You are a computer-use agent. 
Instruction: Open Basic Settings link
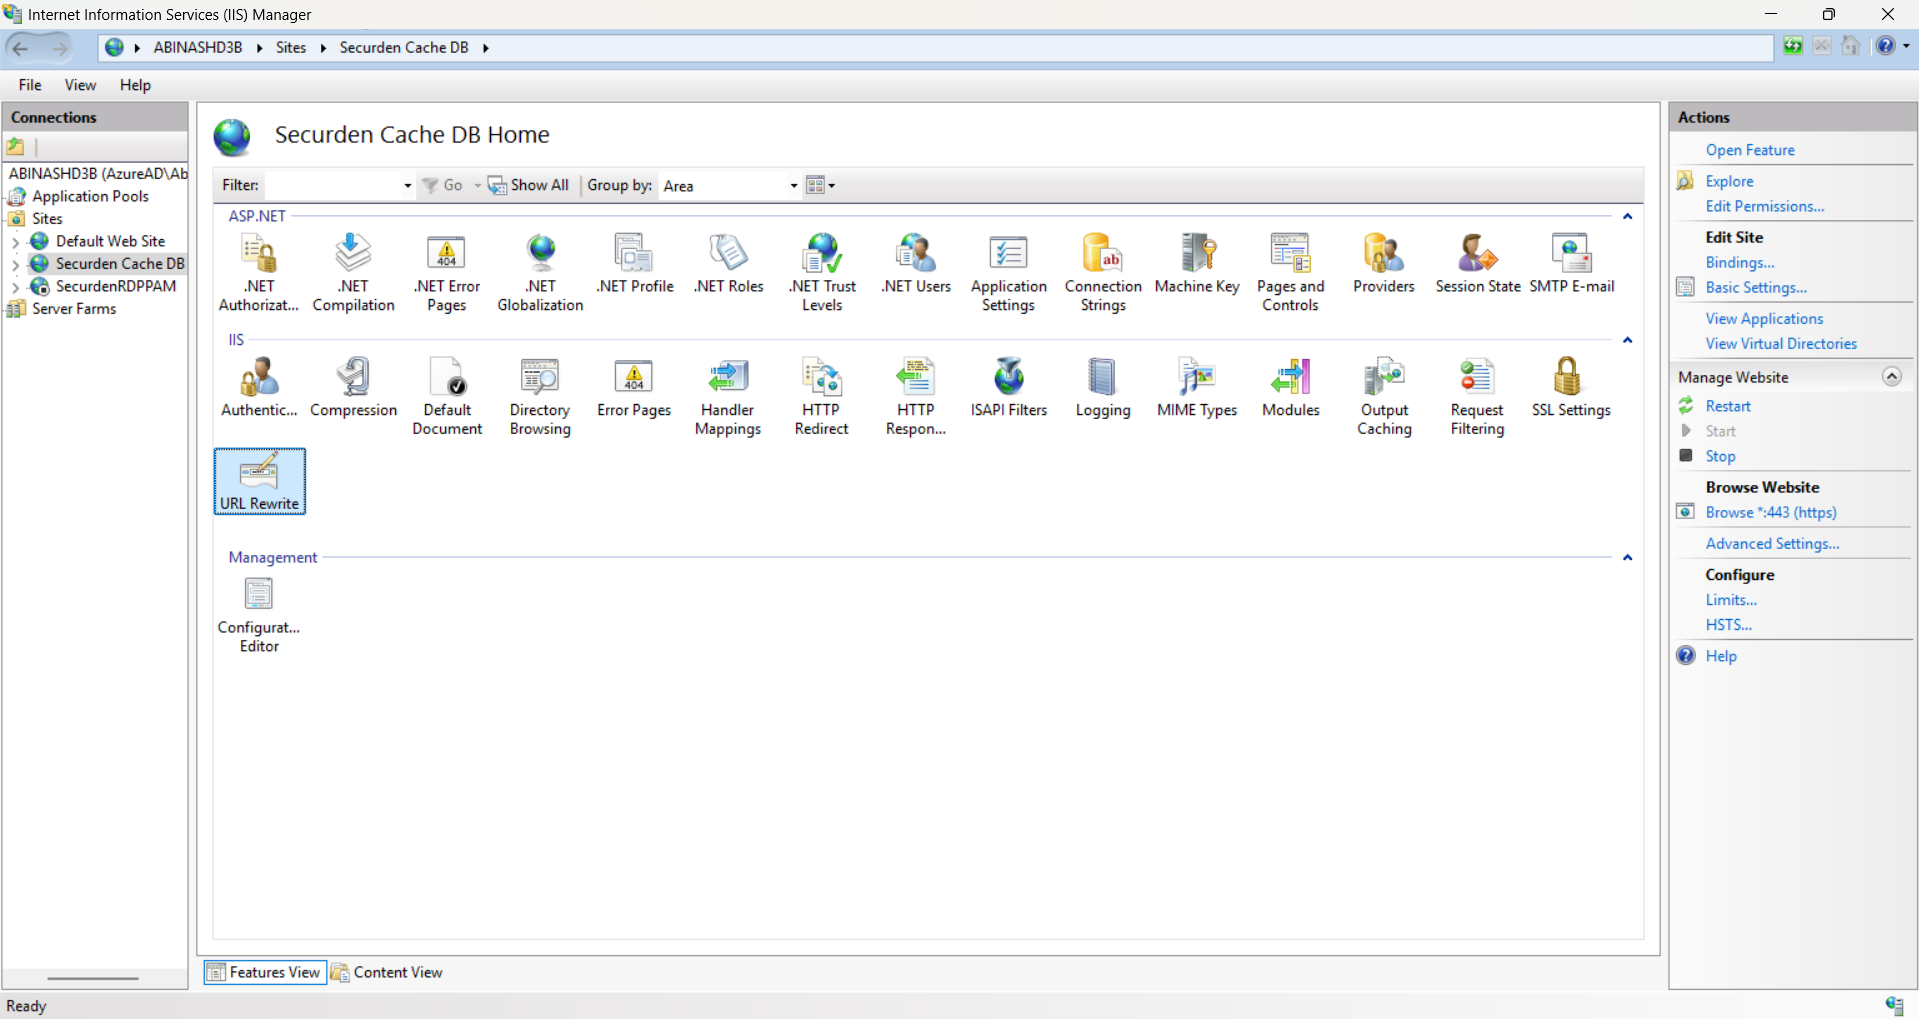tap(1756, 287)
